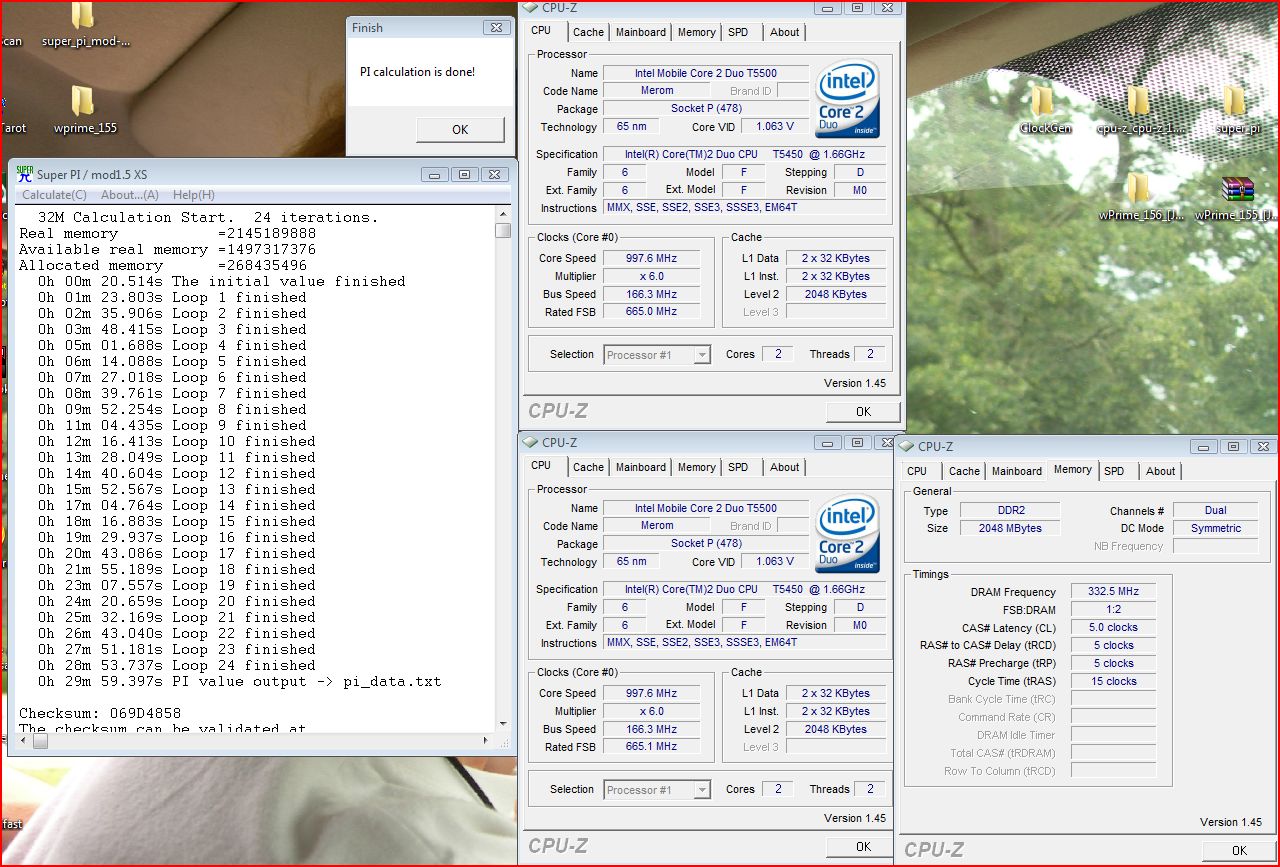Switch to Cache tab in top CPU-Z window
This screenshot has width=1280, height=867.
coord(588,32)
